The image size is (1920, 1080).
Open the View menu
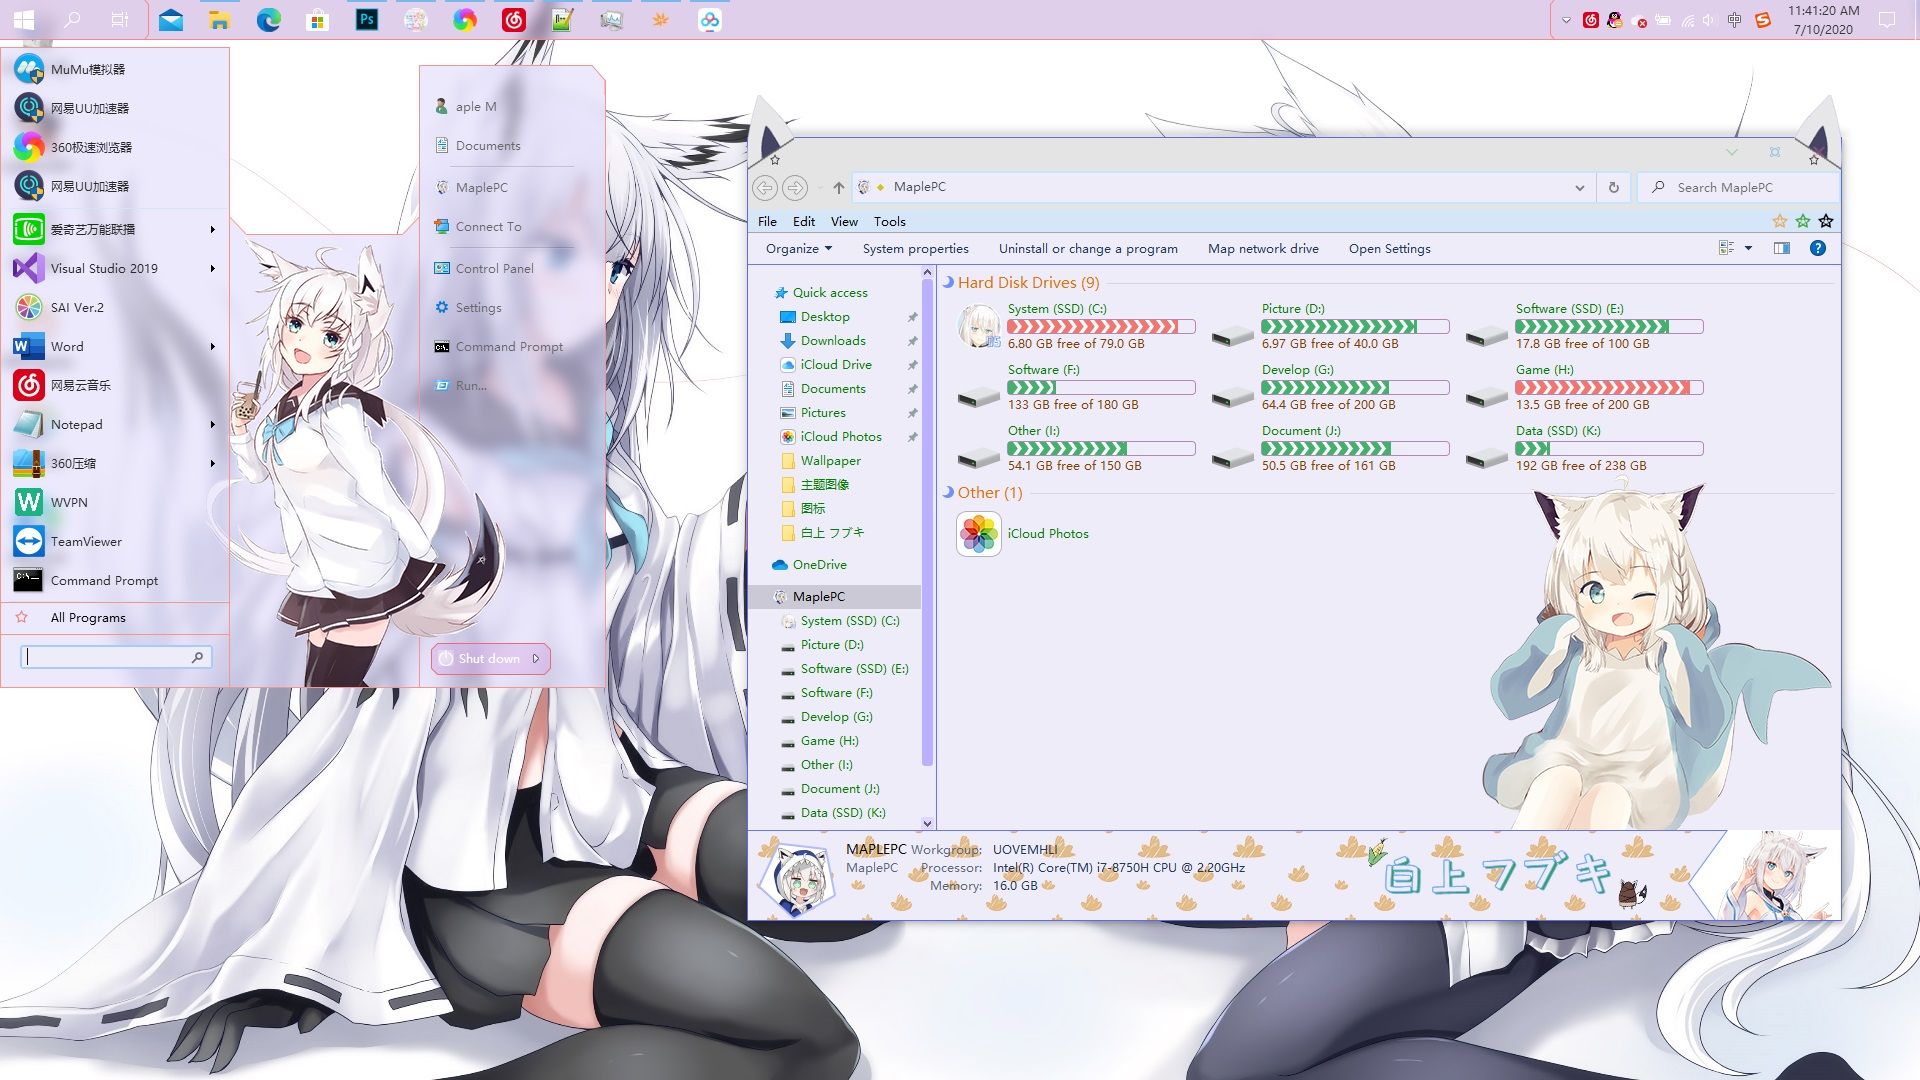(844, 221)
